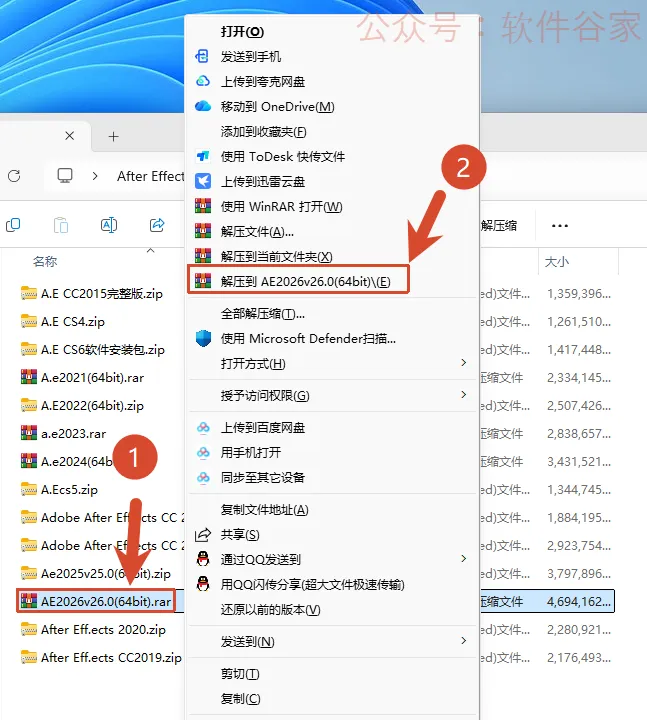Select file A.E2022(64bit).zip
This screenshot has width=647, height=720.
[x=92, y=405]
